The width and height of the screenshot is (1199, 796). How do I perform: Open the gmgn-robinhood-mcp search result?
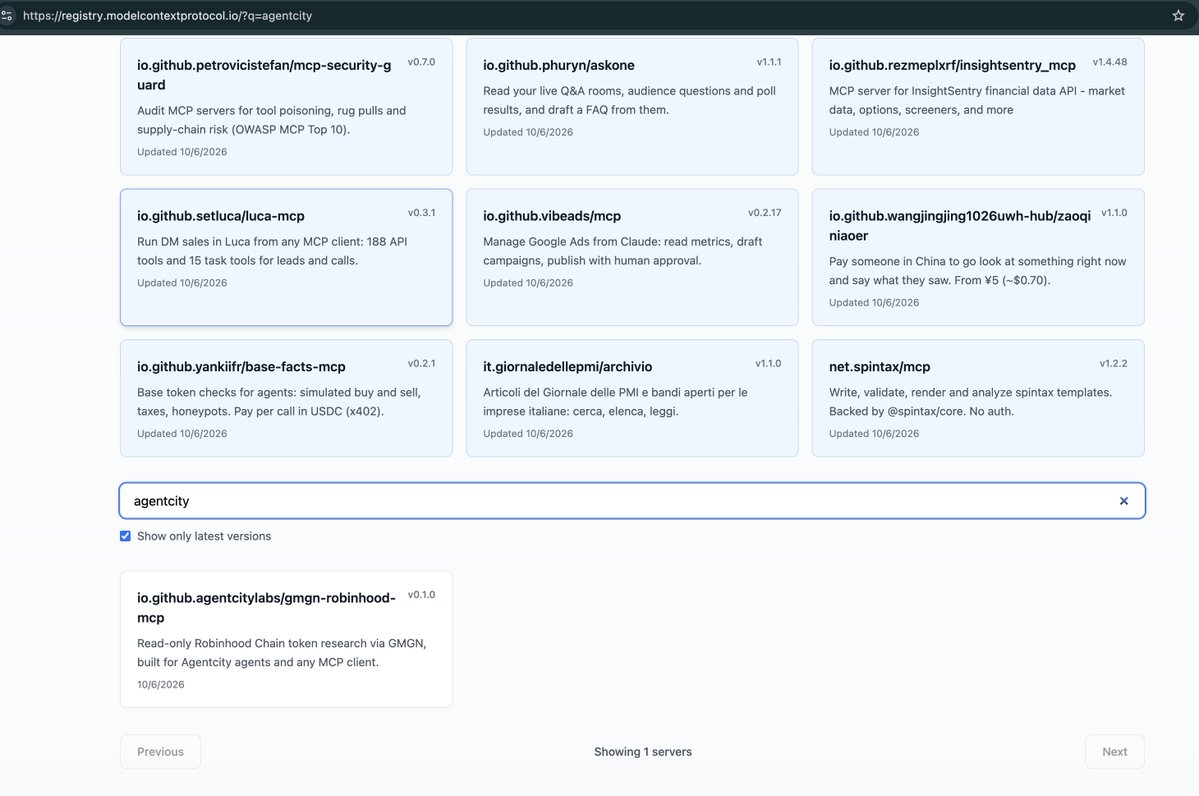tap(286, 639)
